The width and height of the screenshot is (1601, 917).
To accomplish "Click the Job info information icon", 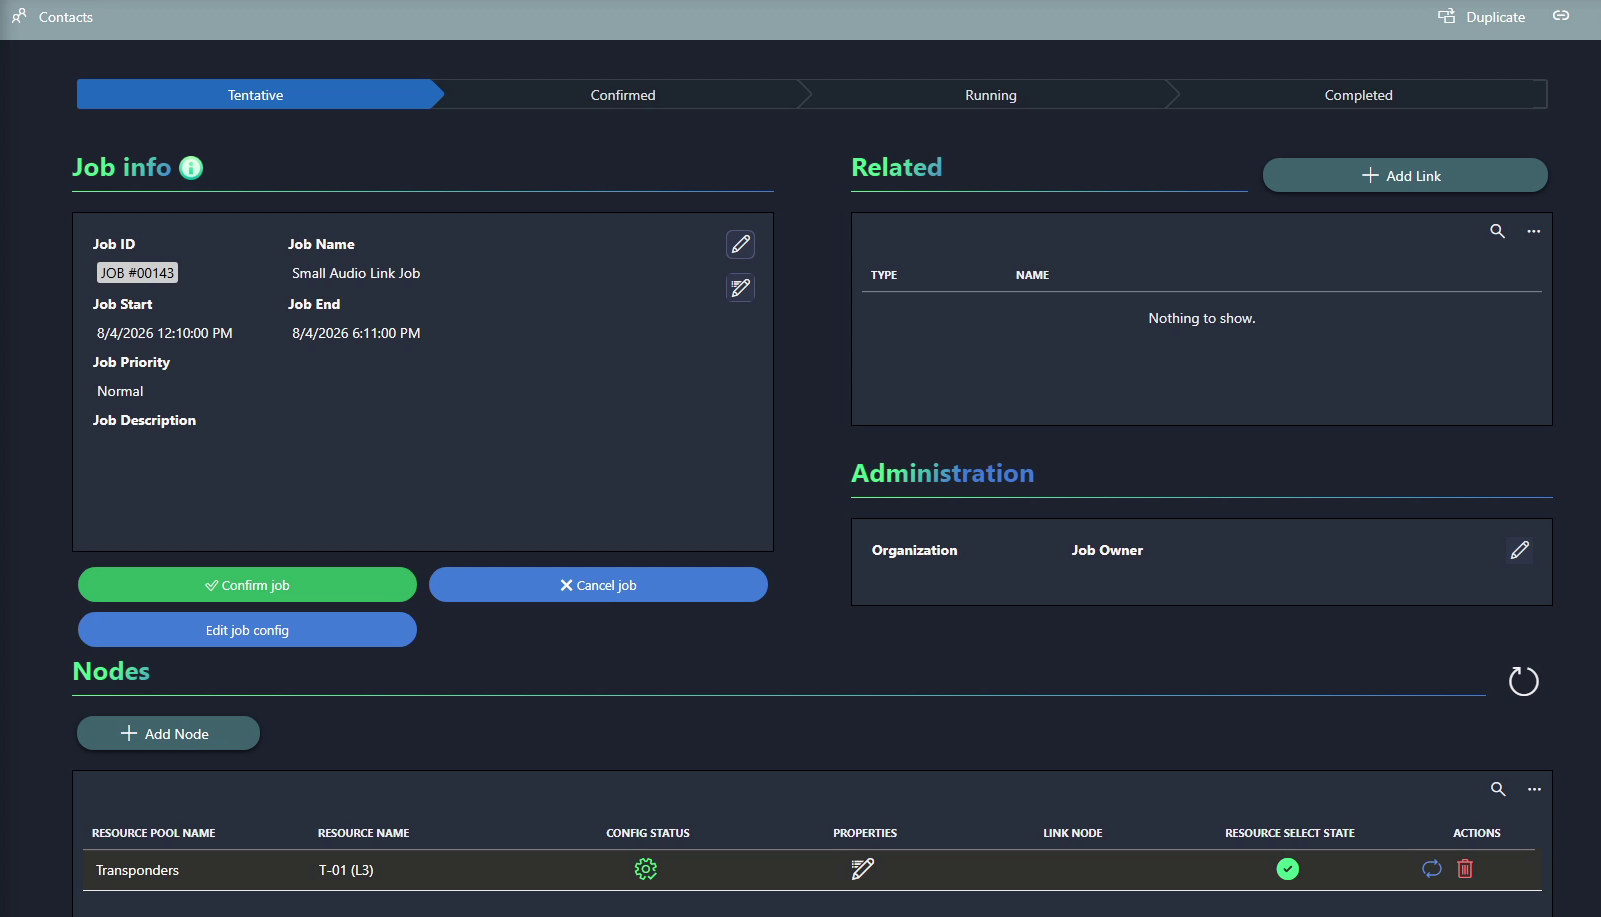I will (191, 168).
